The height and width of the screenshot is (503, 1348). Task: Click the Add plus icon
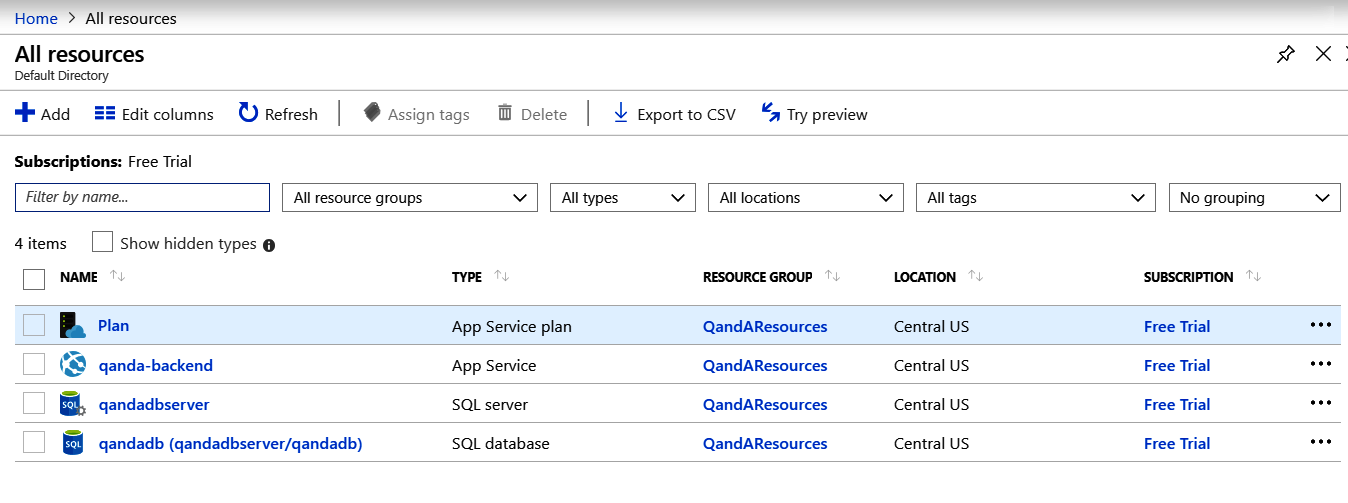click(25, 113)
